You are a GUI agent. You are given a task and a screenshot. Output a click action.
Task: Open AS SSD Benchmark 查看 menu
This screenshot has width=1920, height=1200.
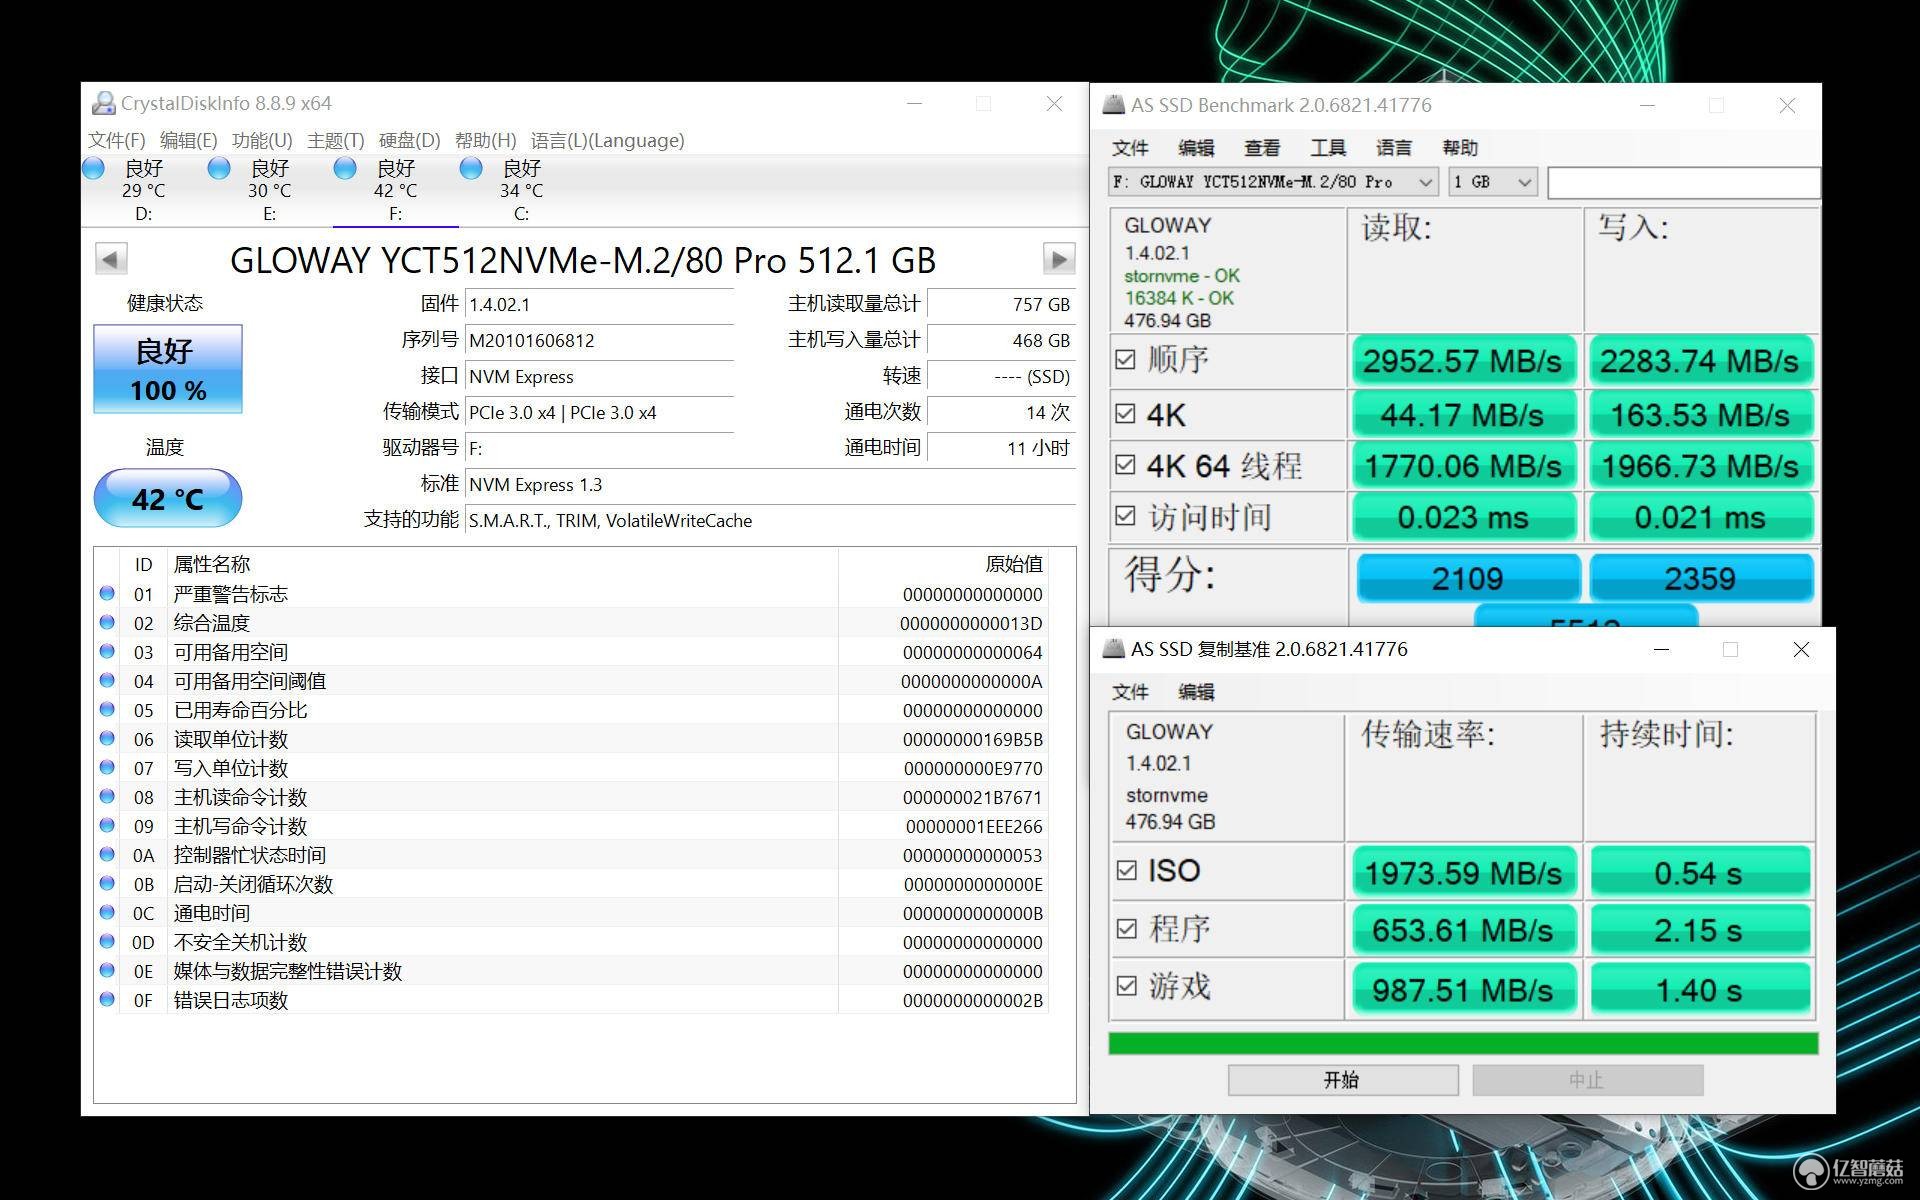coord(1262,148)
